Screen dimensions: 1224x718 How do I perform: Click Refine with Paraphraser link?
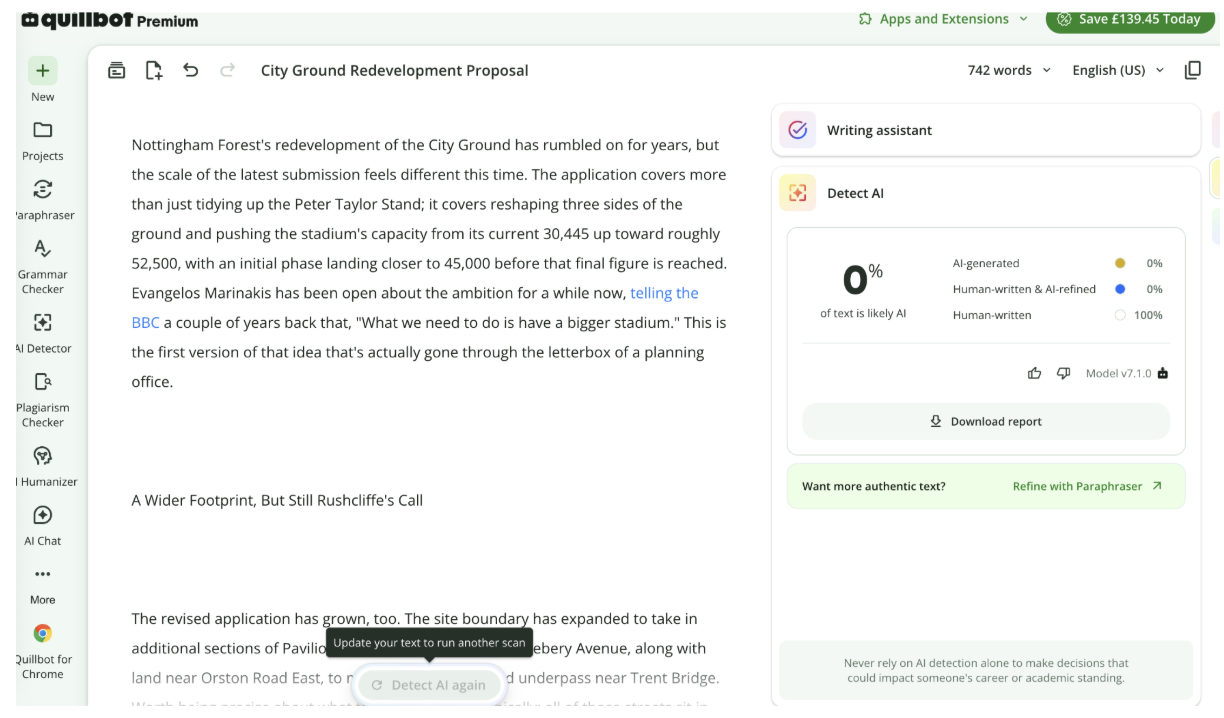point(1088,486)
